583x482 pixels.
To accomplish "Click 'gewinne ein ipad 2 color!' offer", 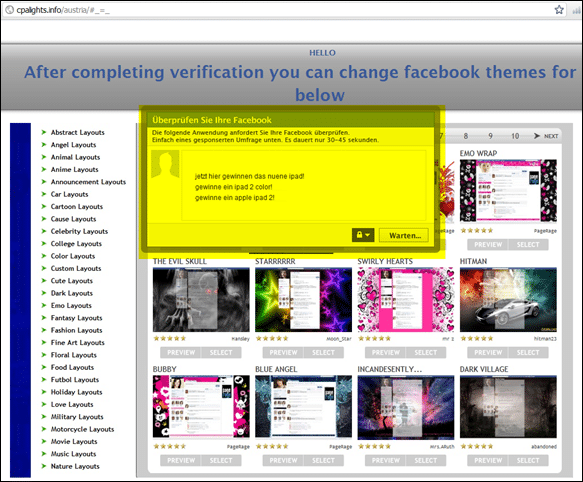I will [x=233, y=187].
